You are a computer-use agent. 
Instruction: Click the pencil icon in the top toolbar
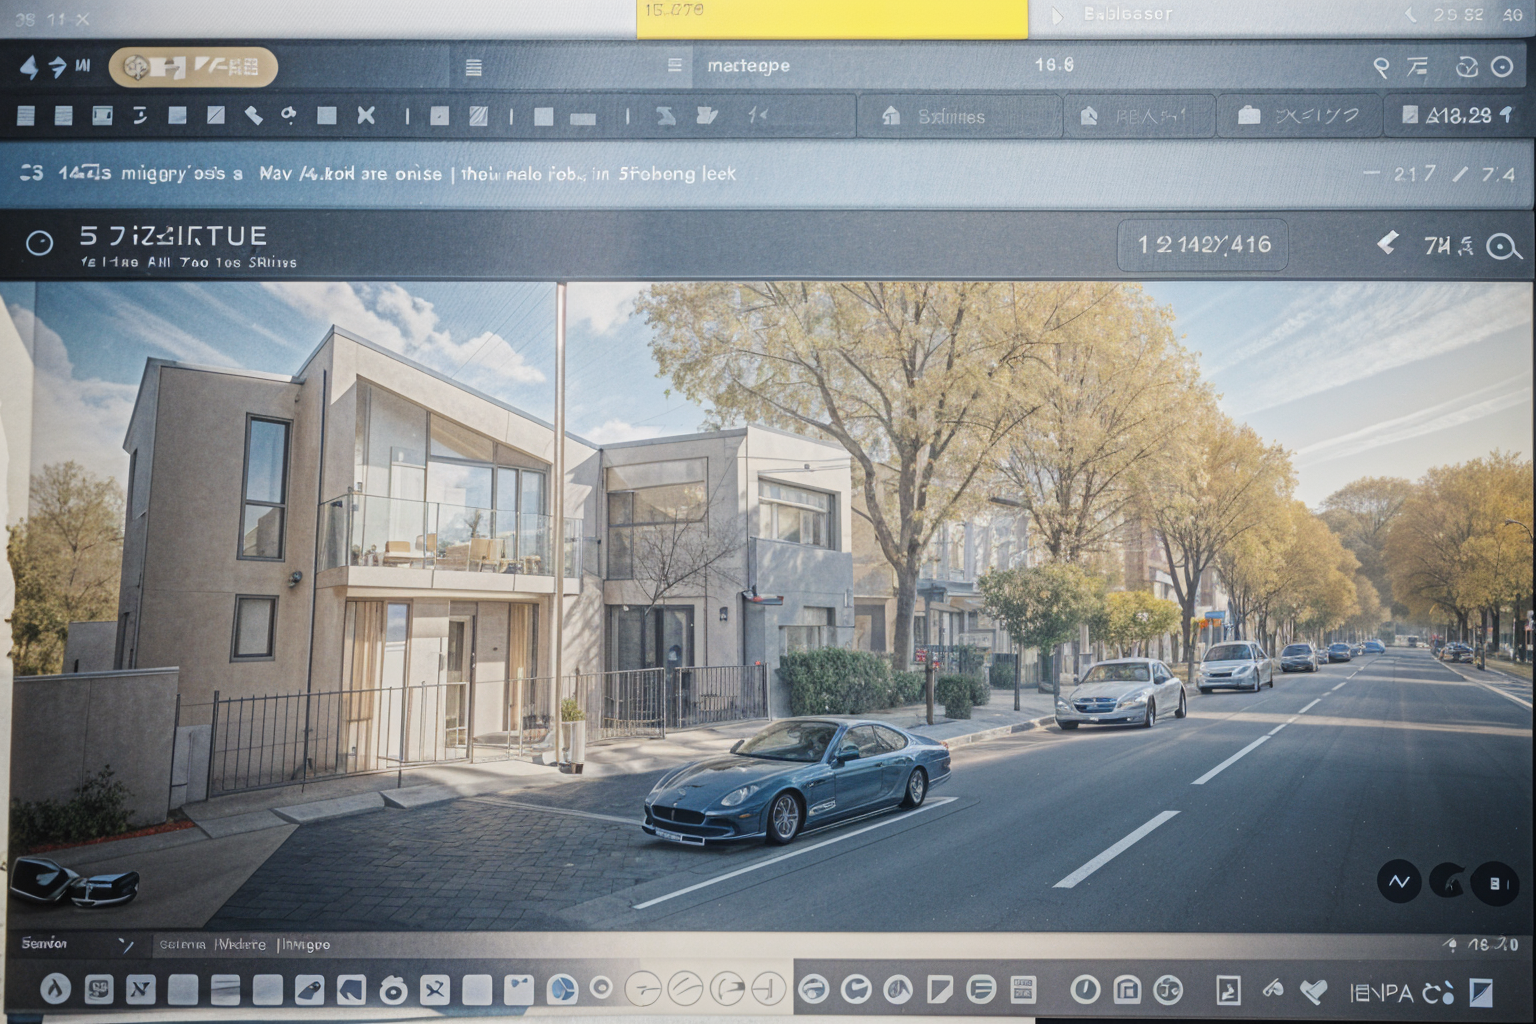254,115
